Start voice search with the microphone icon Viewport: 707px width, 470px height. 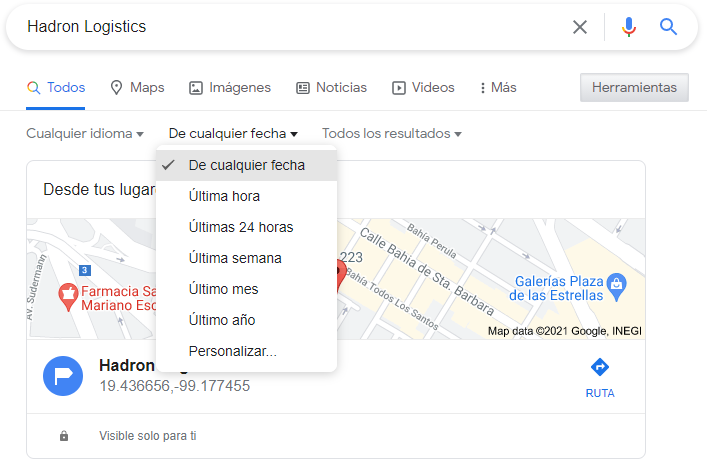[x=629, y=27]
